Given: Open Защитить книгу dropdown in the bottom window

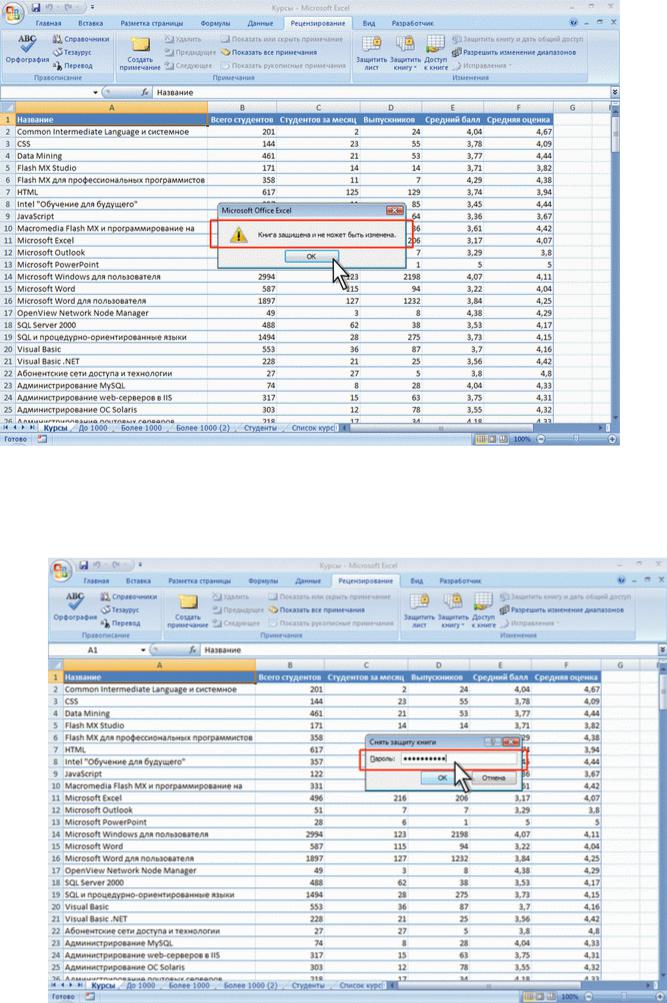Looking at the screenshot, I should [x=452, y=610].
